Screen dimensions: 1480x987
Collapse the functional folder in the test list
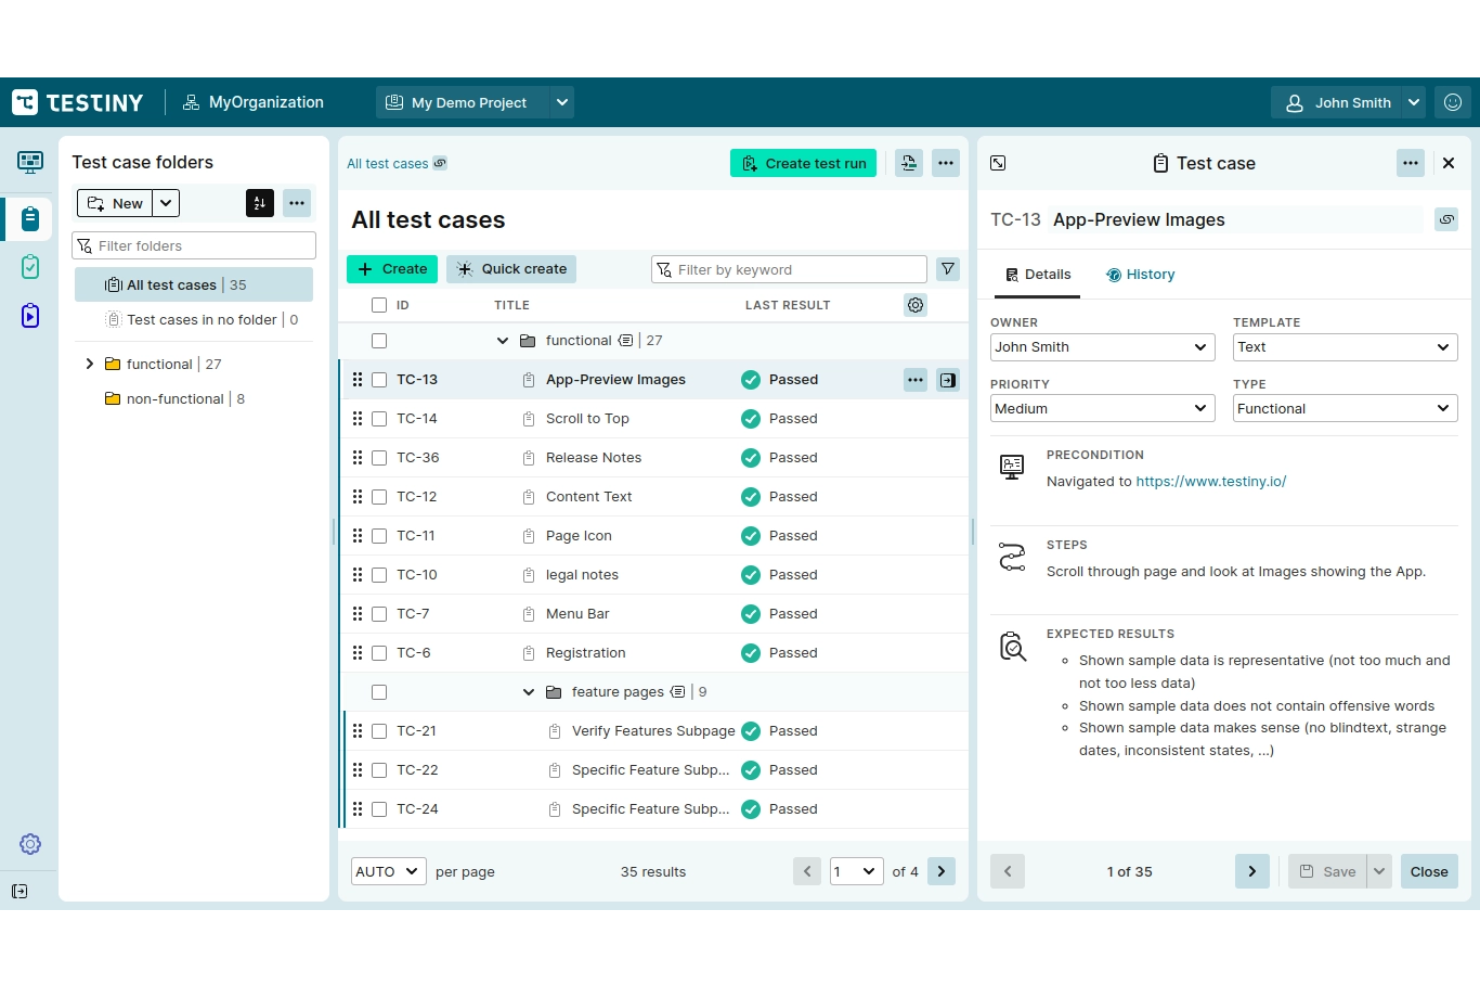coord(502,340)
